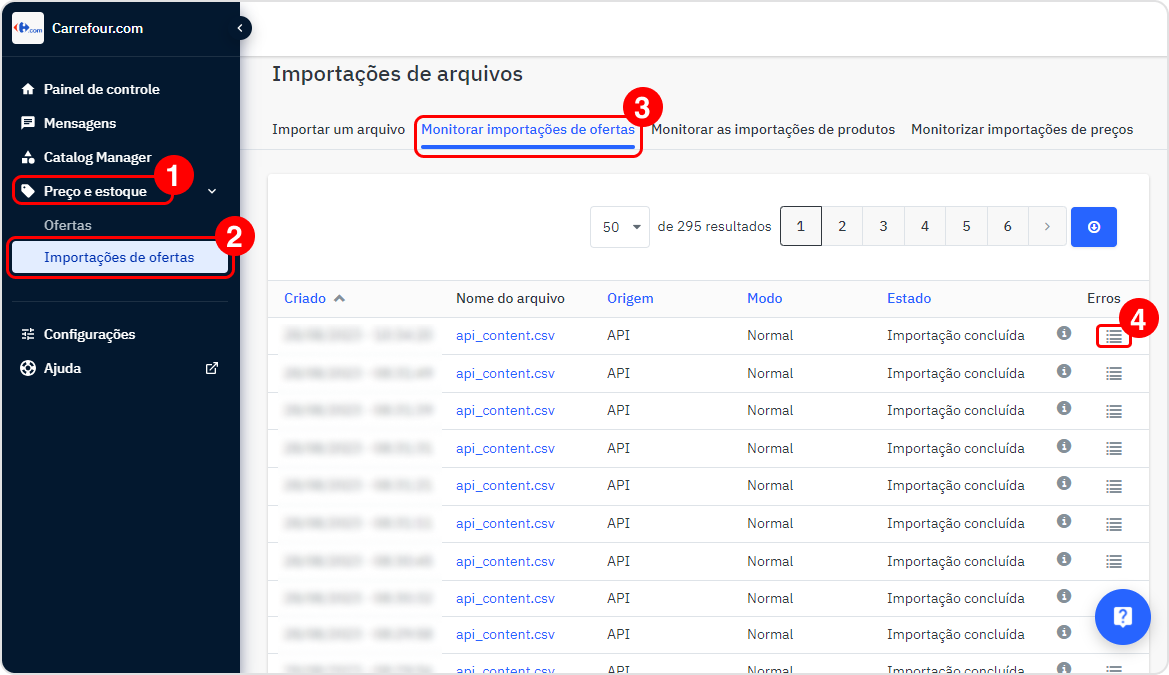This screenshot has width=1169, height=675.
Task: Open api_content.csv link in the first row
Action: pos(505,336)
